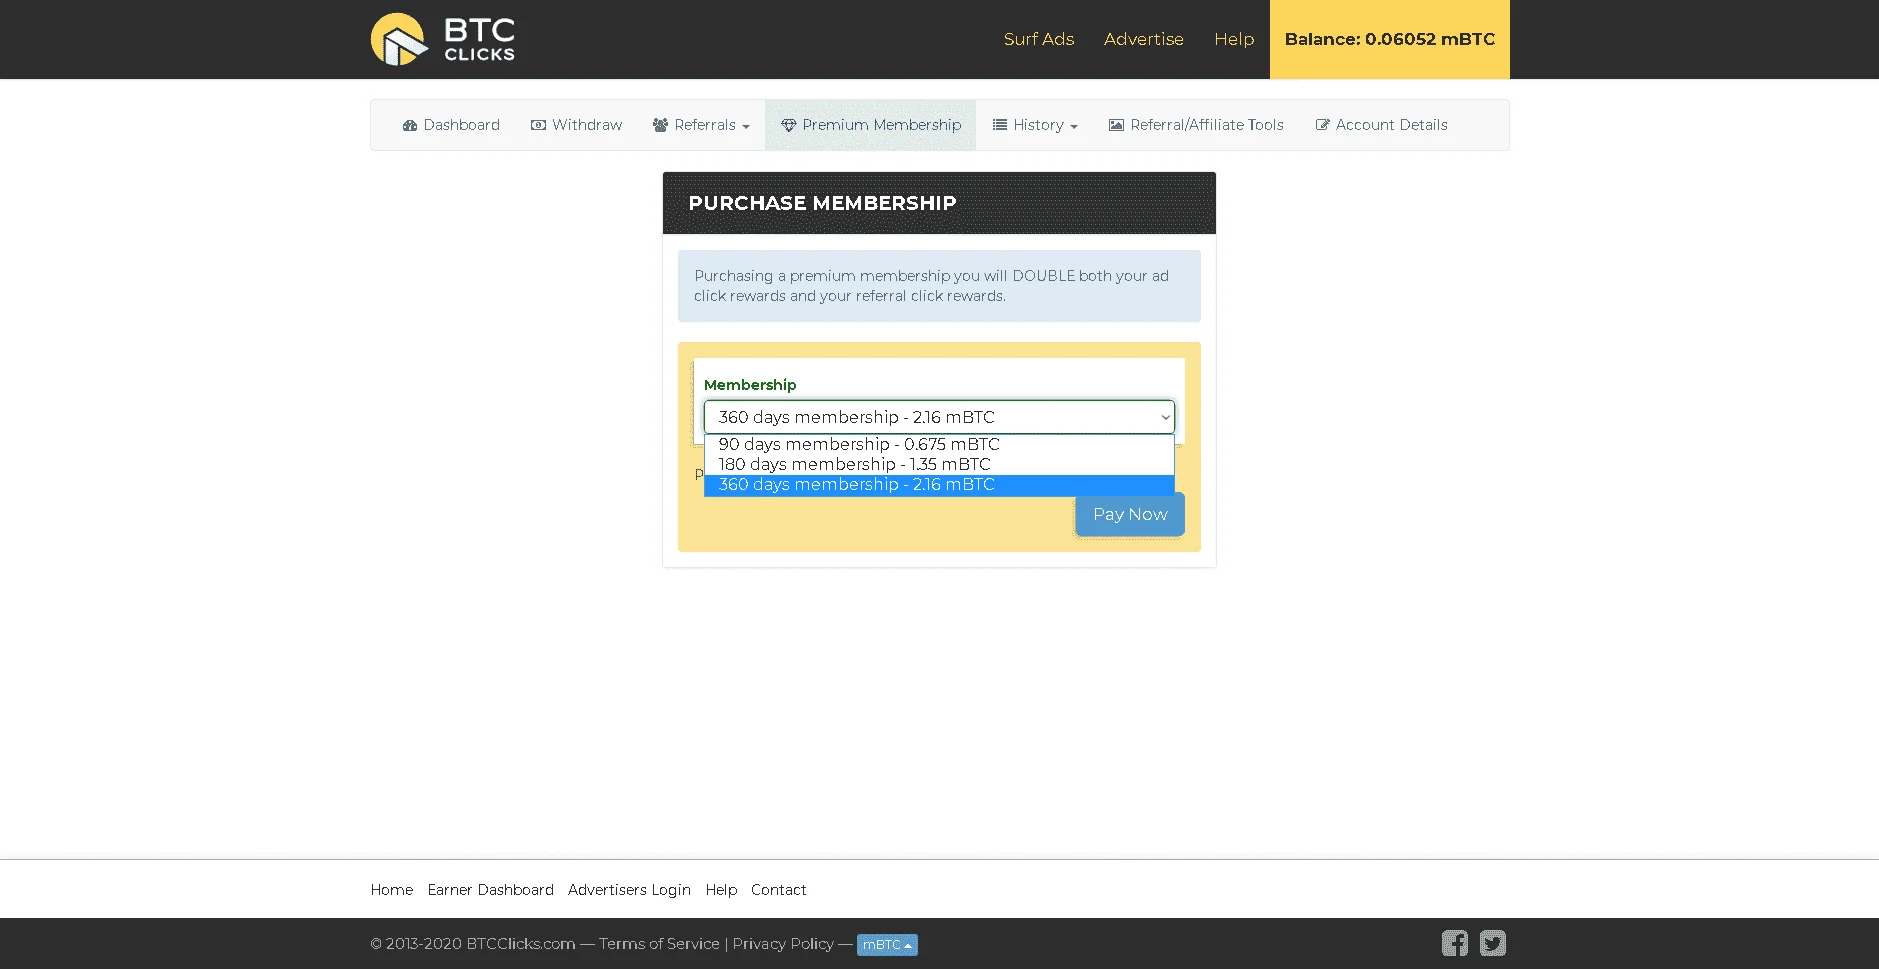Click the Withdraw money icon

[538, 125]
